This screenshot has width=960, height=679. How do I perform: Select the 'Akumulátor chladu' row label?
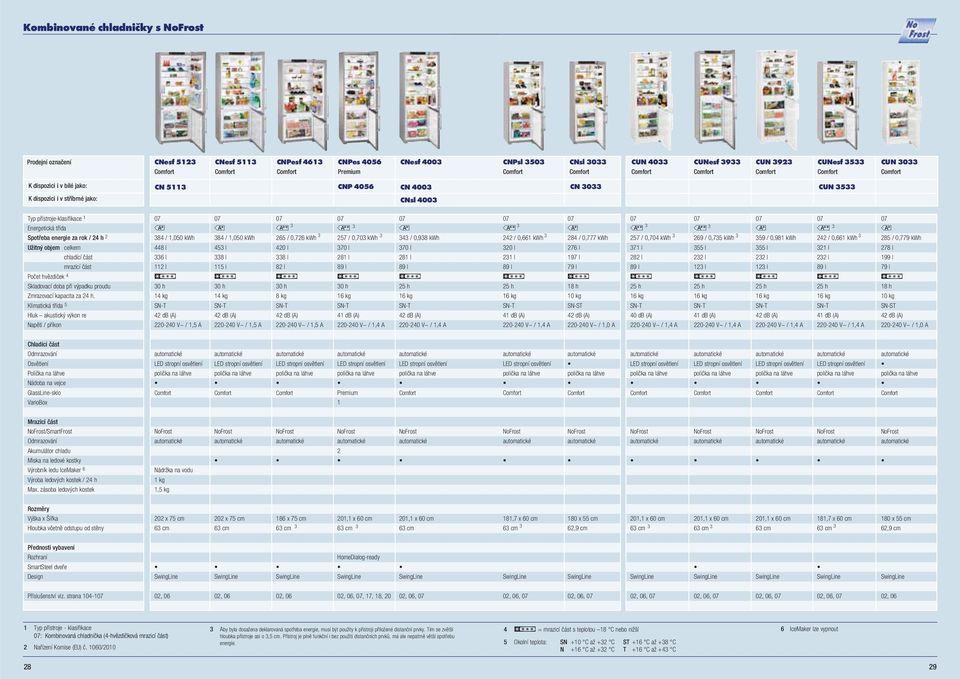click(48, 451)
